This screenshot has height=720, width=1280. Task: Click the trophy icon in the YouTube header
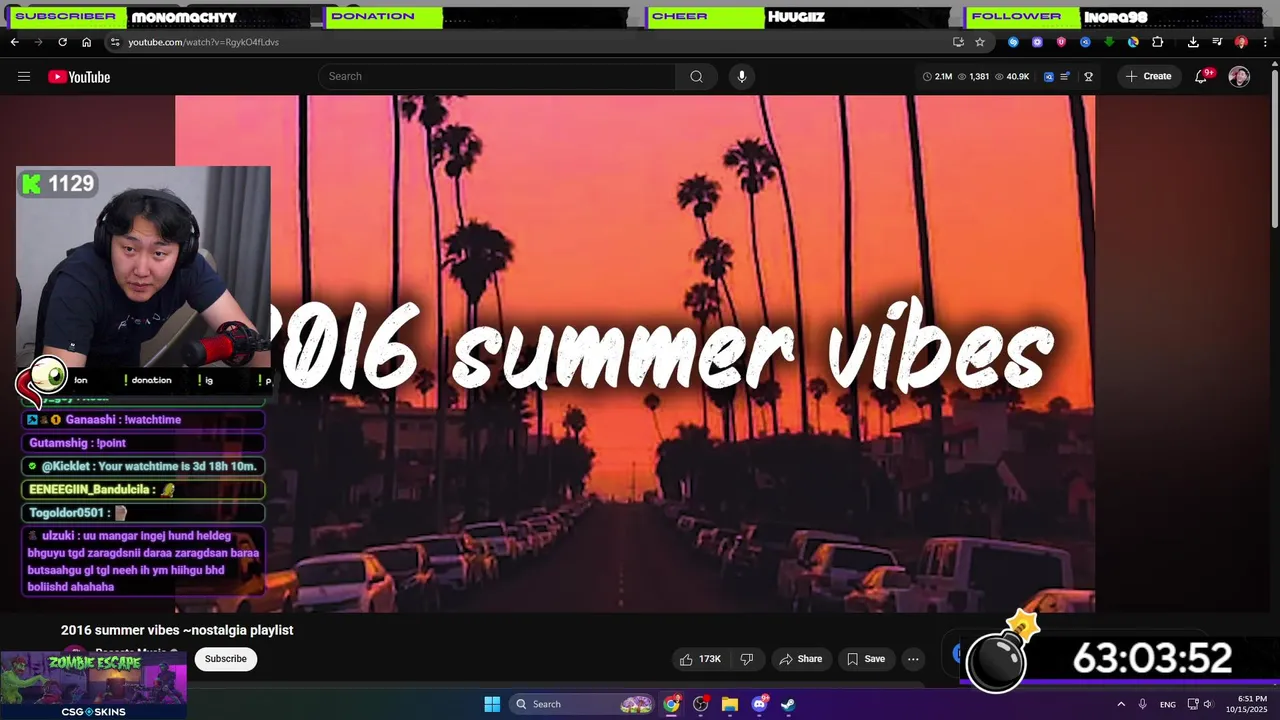pyautogui.click(x=1088, y=77)
